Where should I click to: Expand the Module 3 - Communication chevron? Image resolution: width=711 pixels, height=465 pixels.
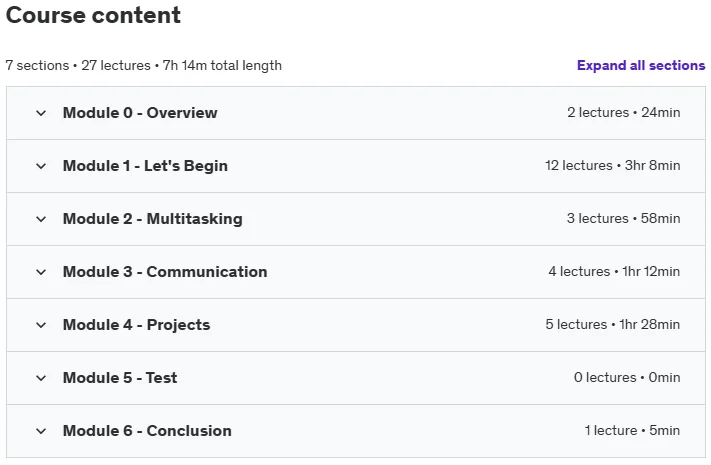41,272
